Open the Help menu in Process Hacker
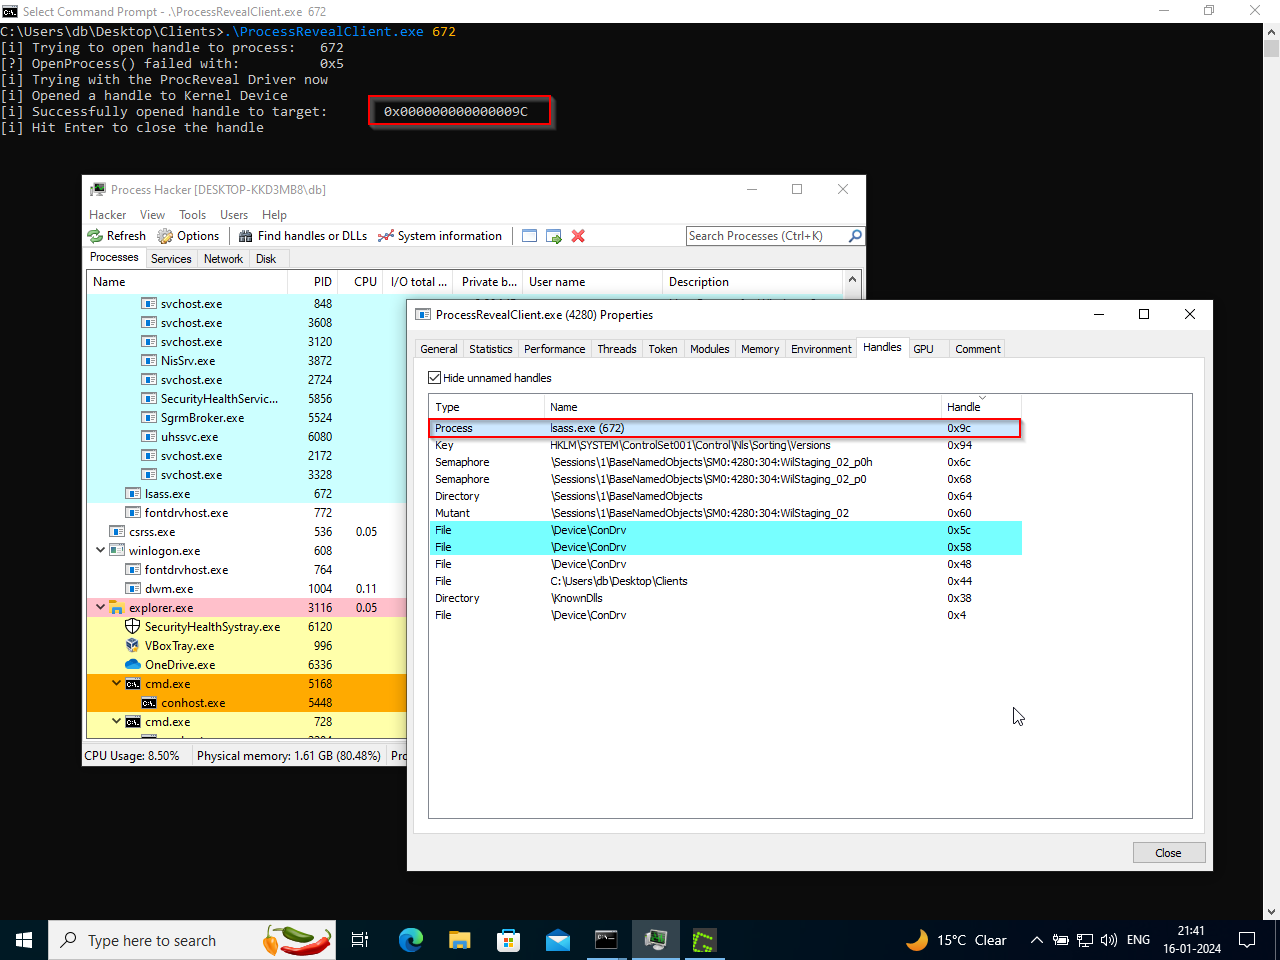Viewport: 1280px width, 960px height. click(274, 215)
